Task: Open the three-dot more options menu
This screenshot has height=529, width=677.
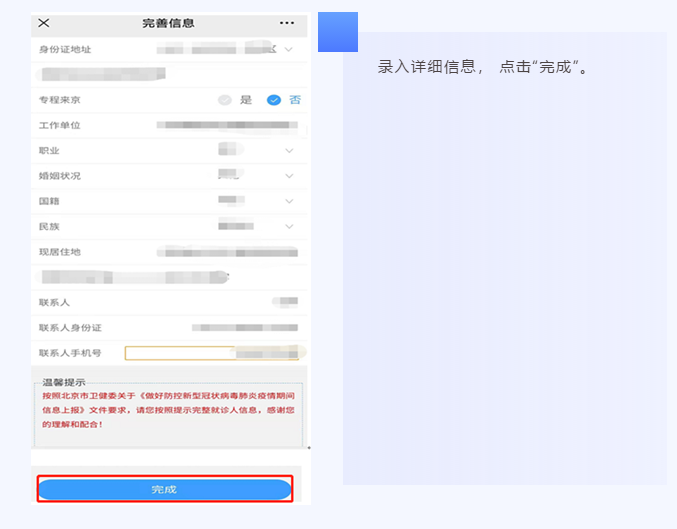Action: (x=287, y=23)
